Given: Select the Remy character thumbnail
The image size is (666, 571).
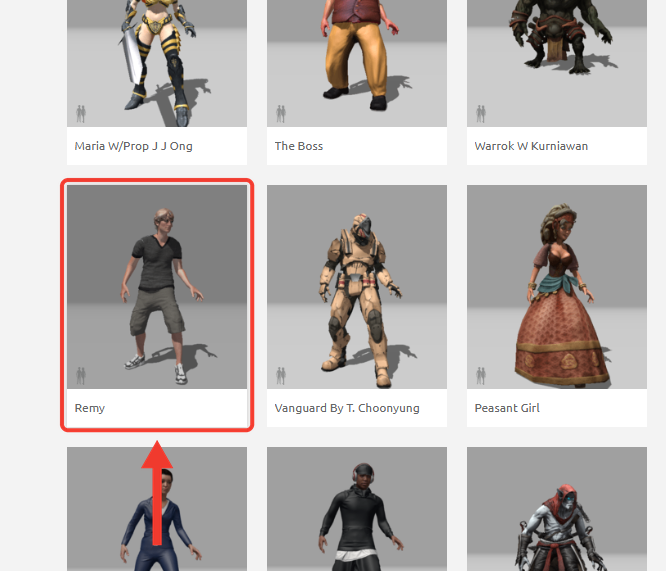Looking at the screenshot, I should (157, 287).
